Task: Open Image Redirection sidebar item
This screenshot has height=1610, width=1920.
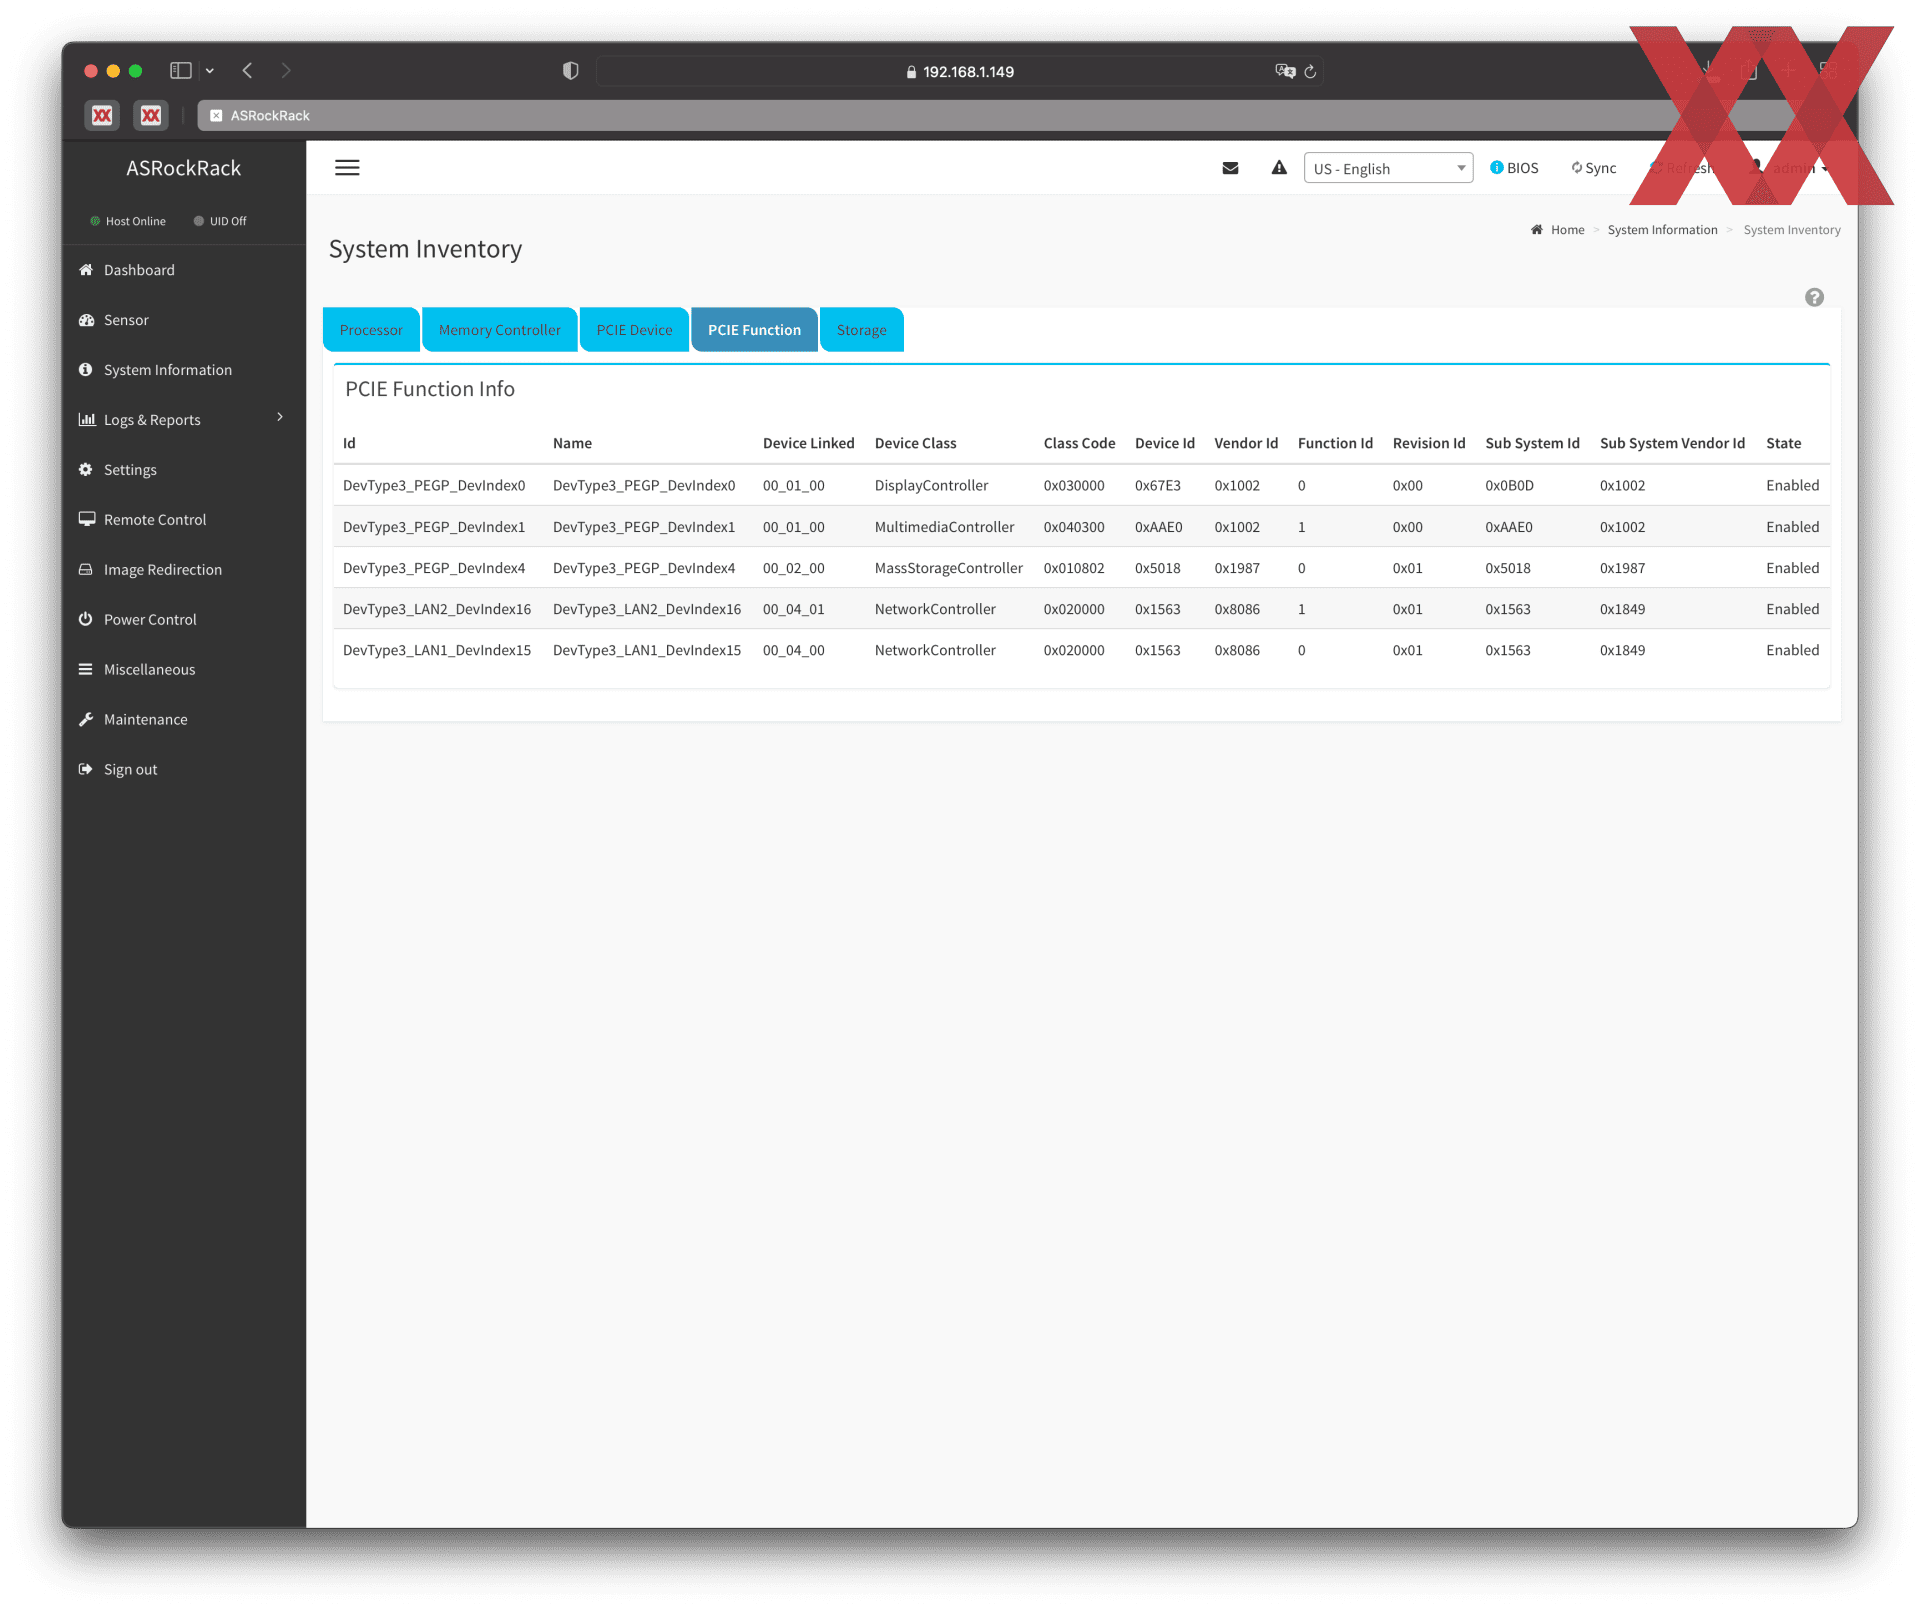Action: (x=183, y=570)
